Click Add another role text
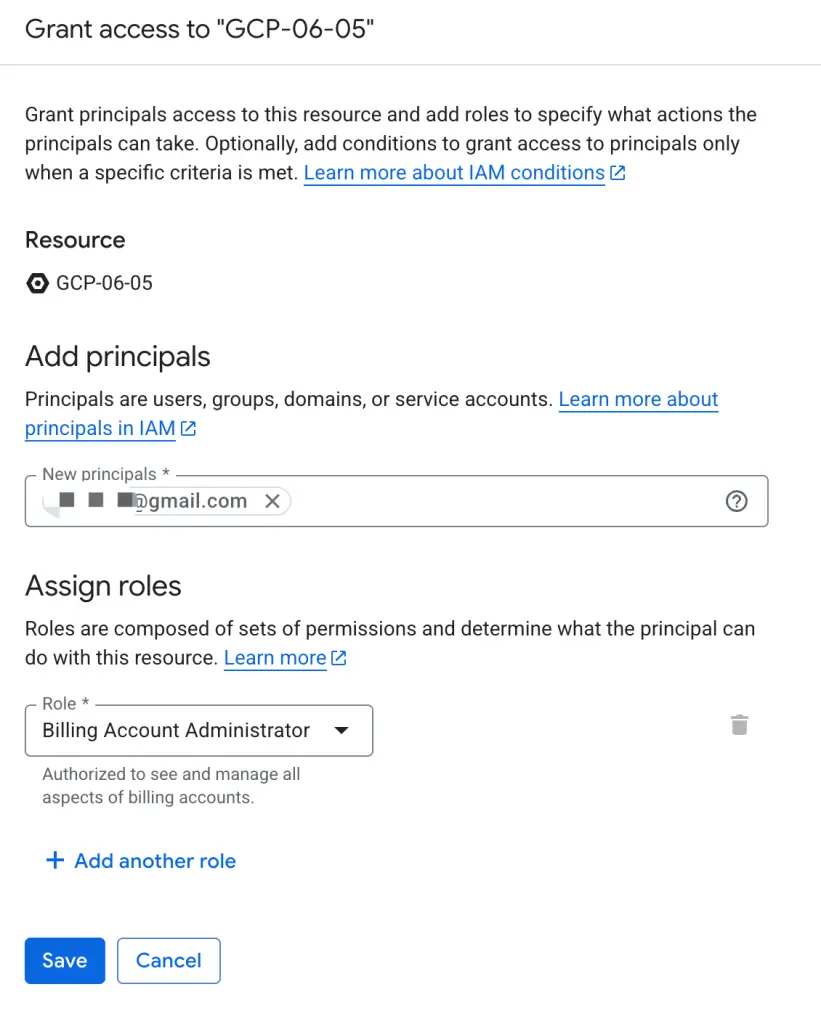Image resolution: width=821 pixels, height=1024 pixels. (x=155, y=860)
